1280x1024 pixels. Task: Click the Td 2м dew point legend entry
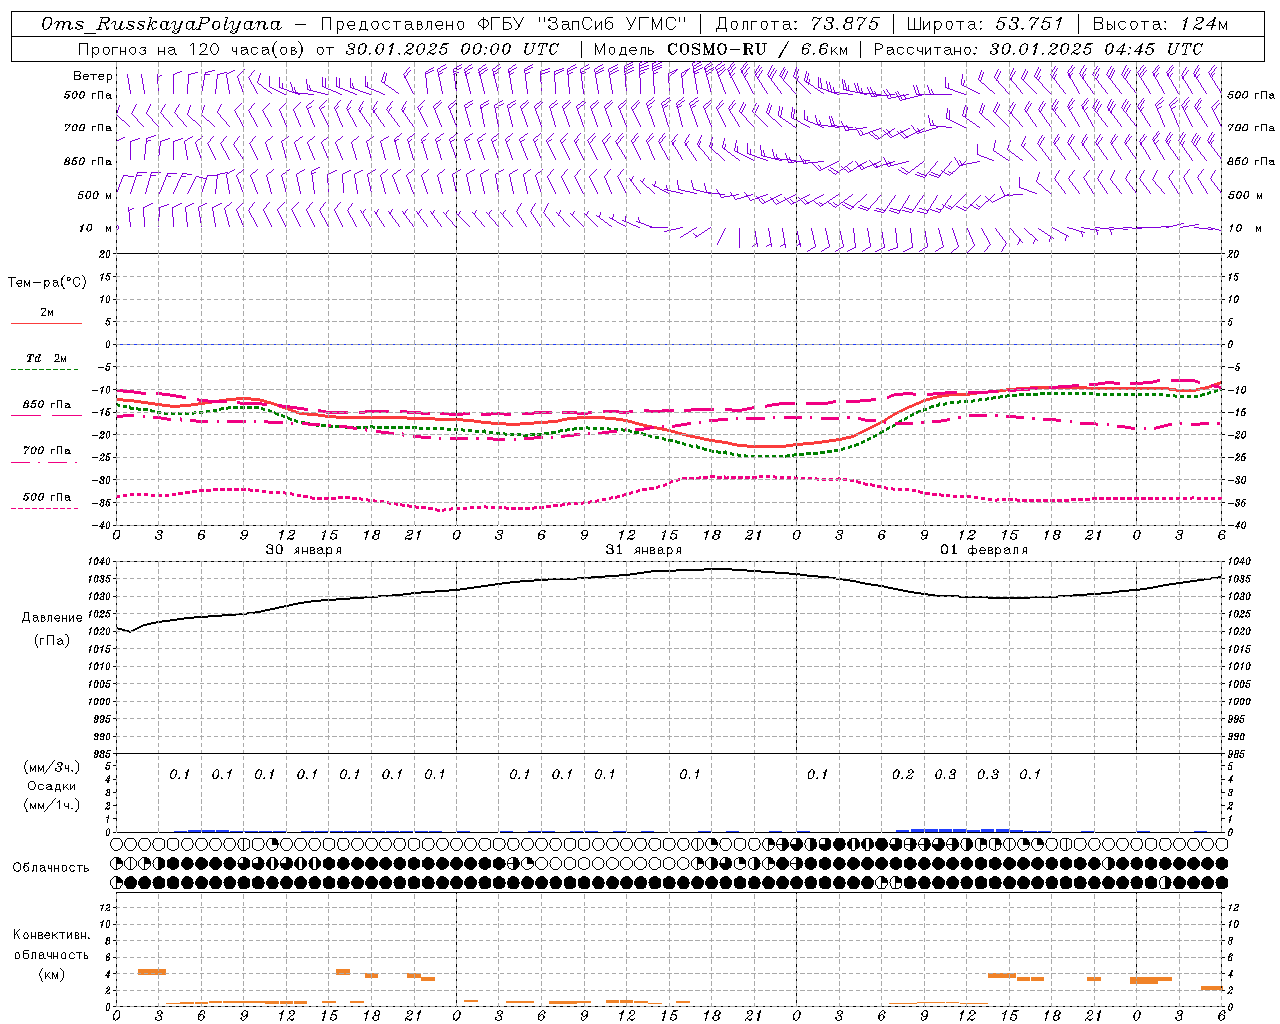point(46,363)
